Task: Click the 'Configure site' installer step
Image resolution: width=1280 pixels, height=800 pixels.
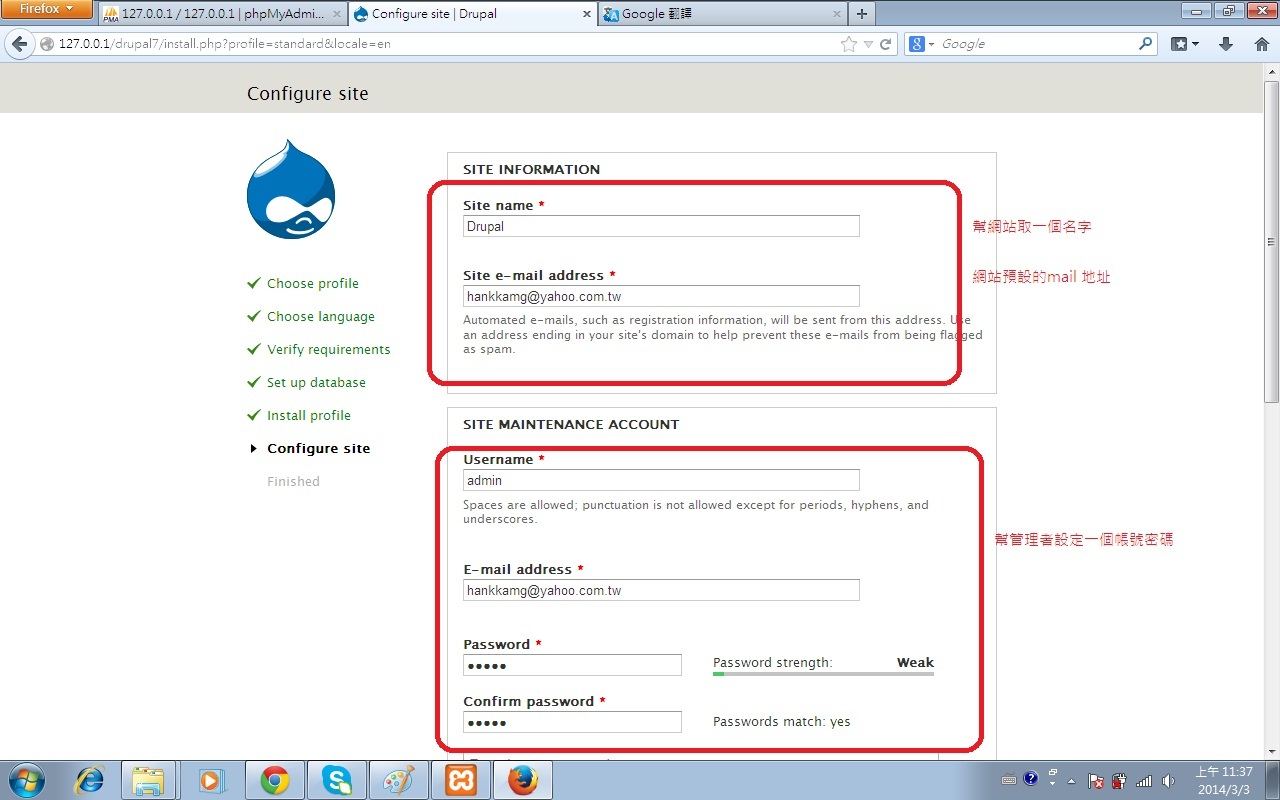Action: click(x=318, y=448)
